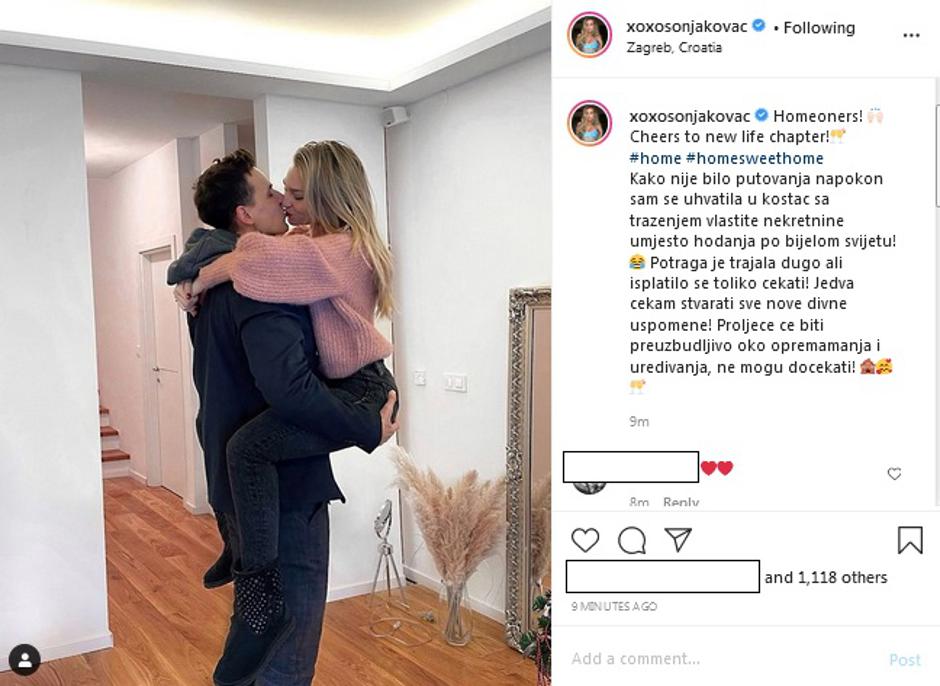This screenshot has width=940, height=686.
Task: Open Zagreb, Croatia location link
Action: click(x=674, y=47)
